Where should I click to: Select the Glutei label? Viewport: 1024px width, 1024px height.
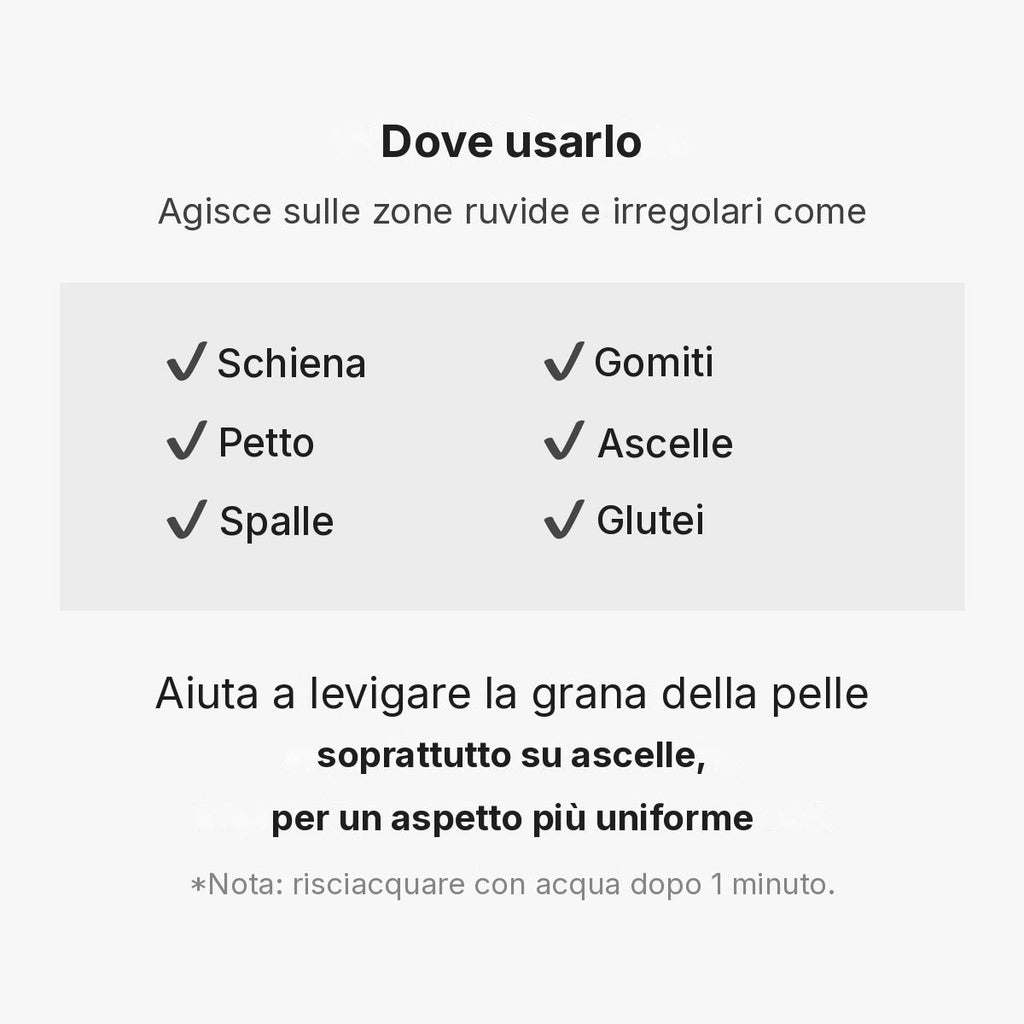tap(650, 520)
